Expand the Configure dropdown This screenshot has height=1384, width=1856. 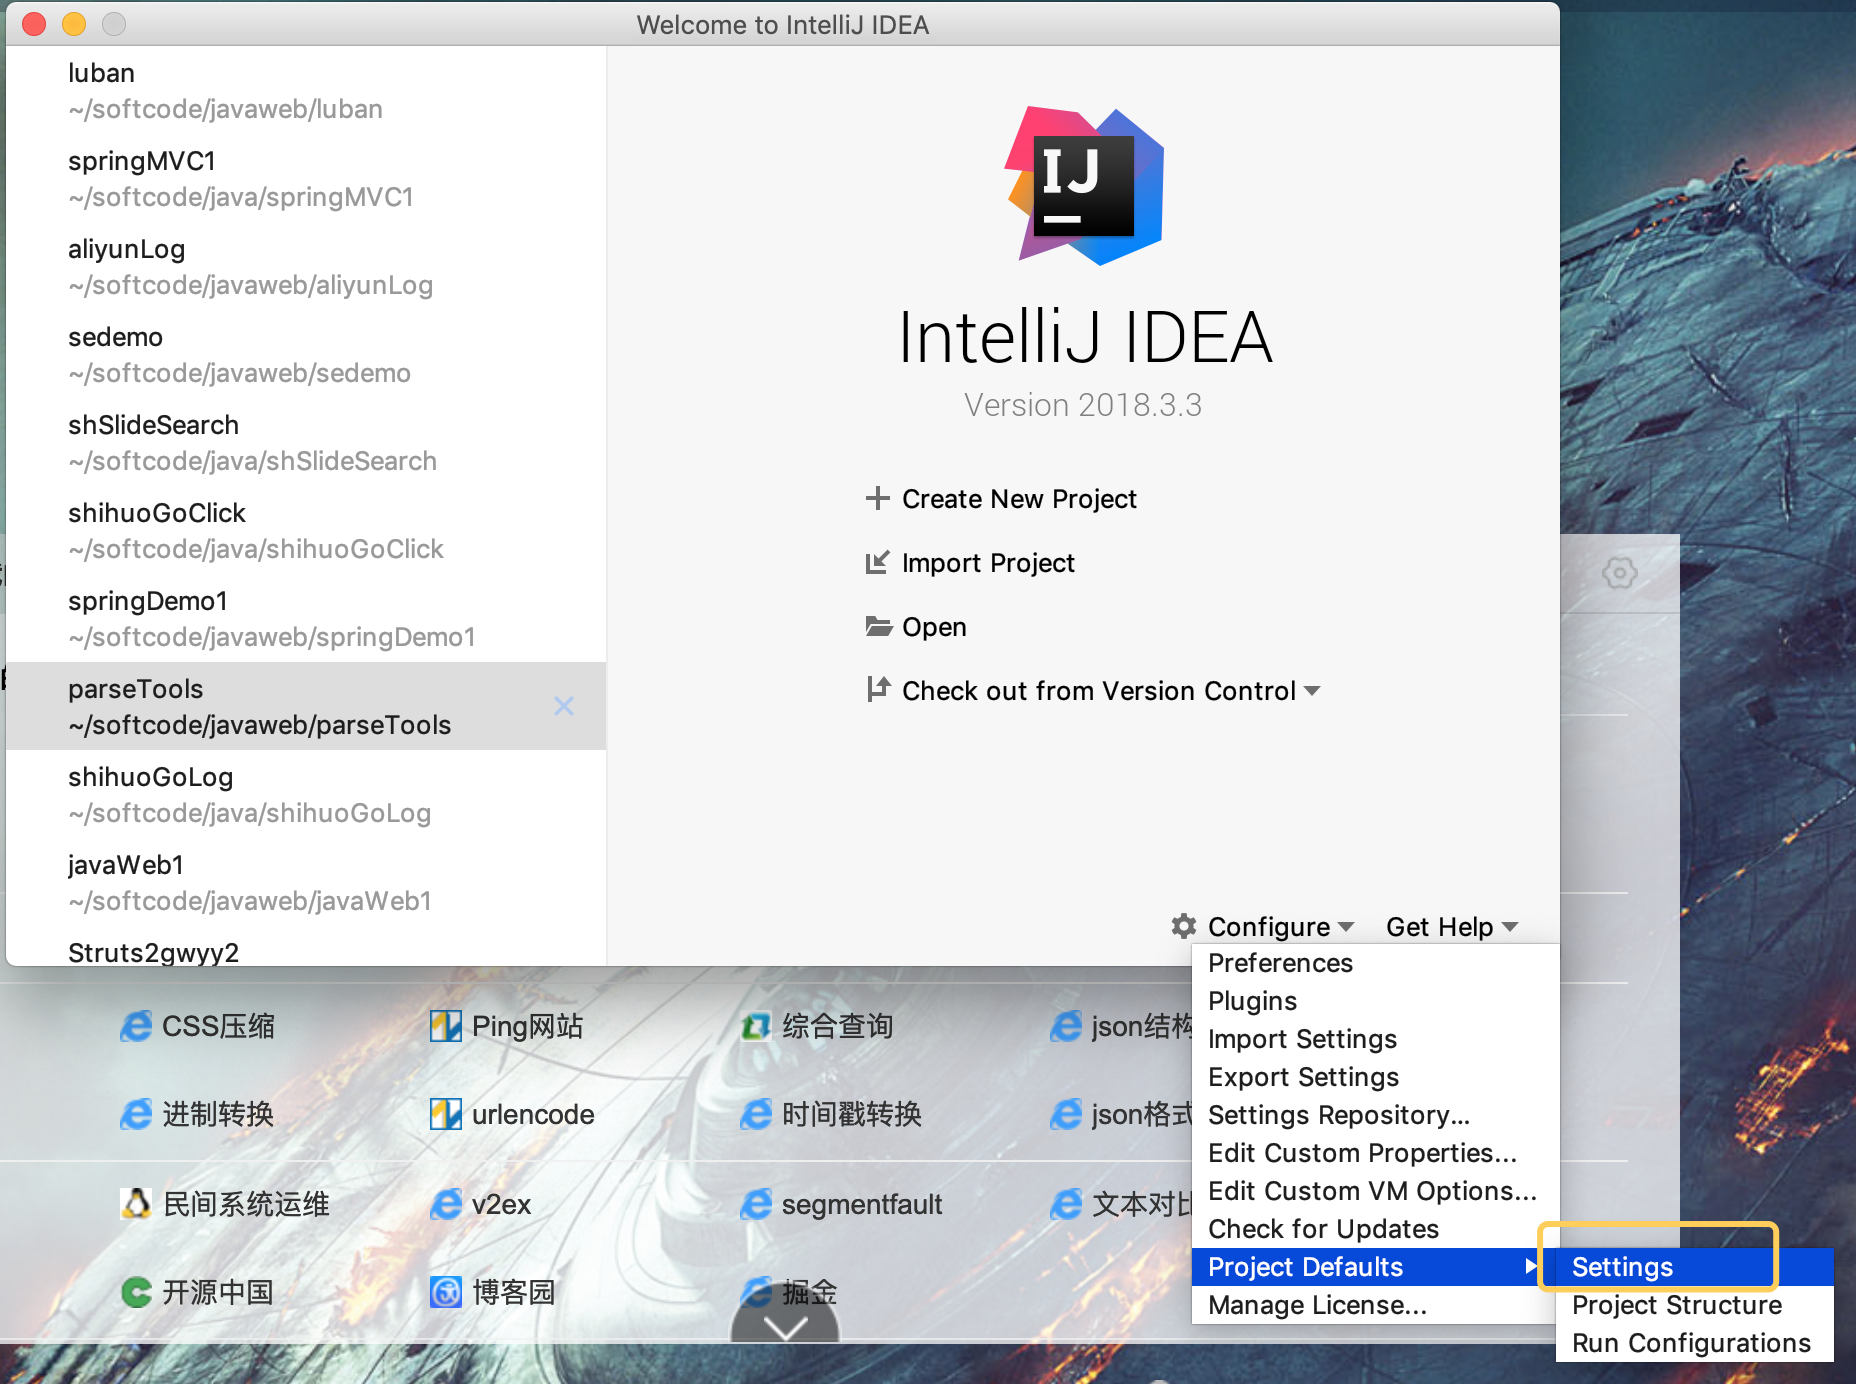click(1281, 926)
